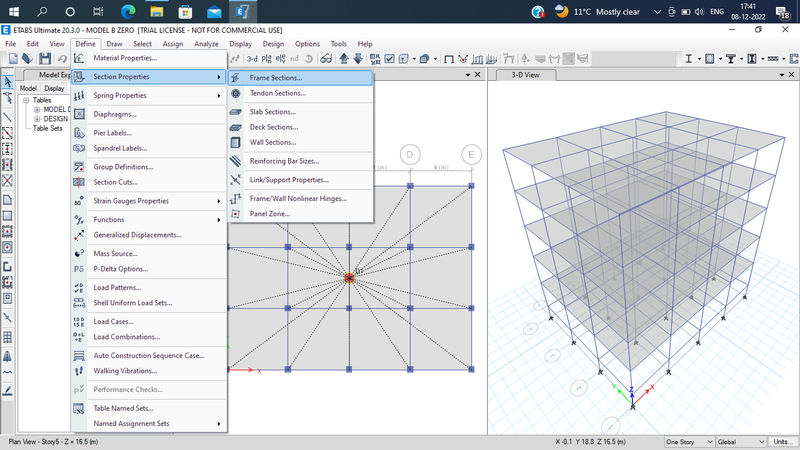This screenshot has width=800, height=450.
Task: Open the Define menu
Action: click(x=85, y=44)
